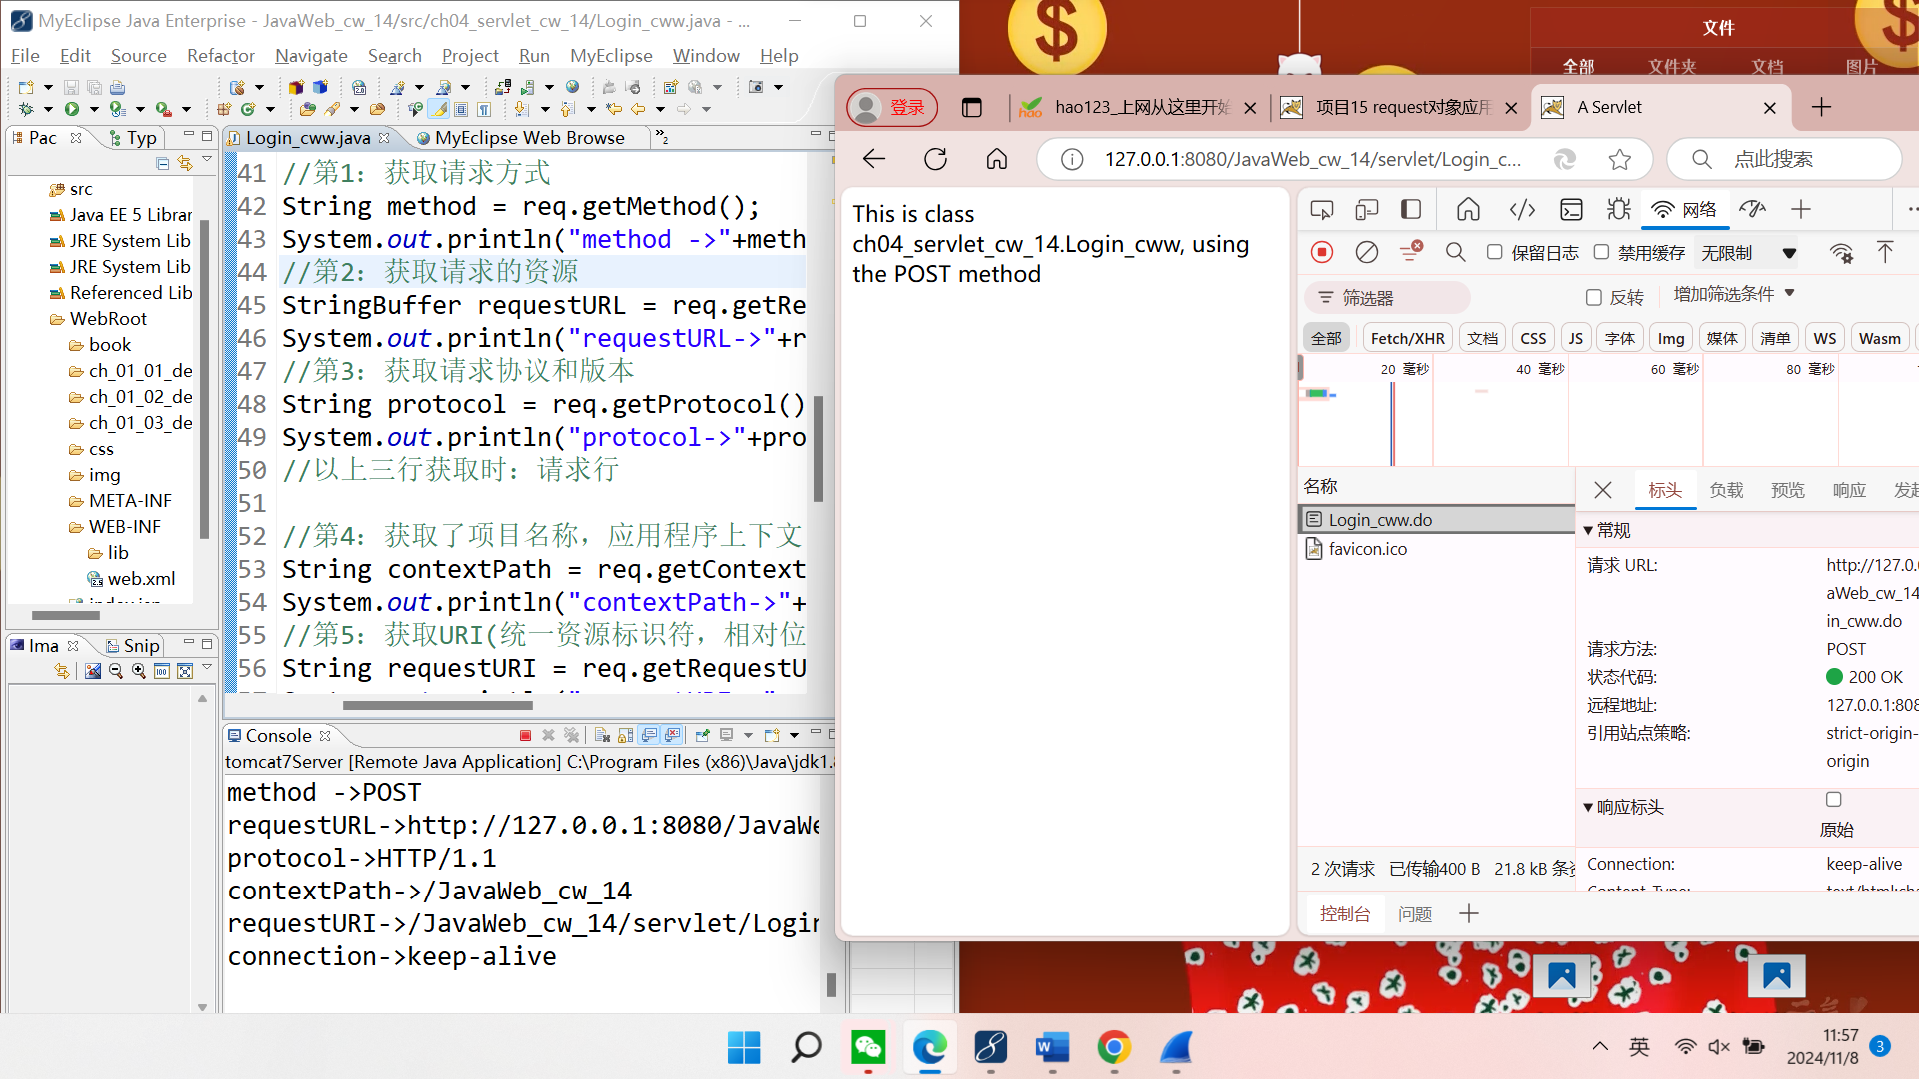Screen dimensions: 1919x1079
Task: Zoom in the Image Preview panel
Action: (138, 671)
